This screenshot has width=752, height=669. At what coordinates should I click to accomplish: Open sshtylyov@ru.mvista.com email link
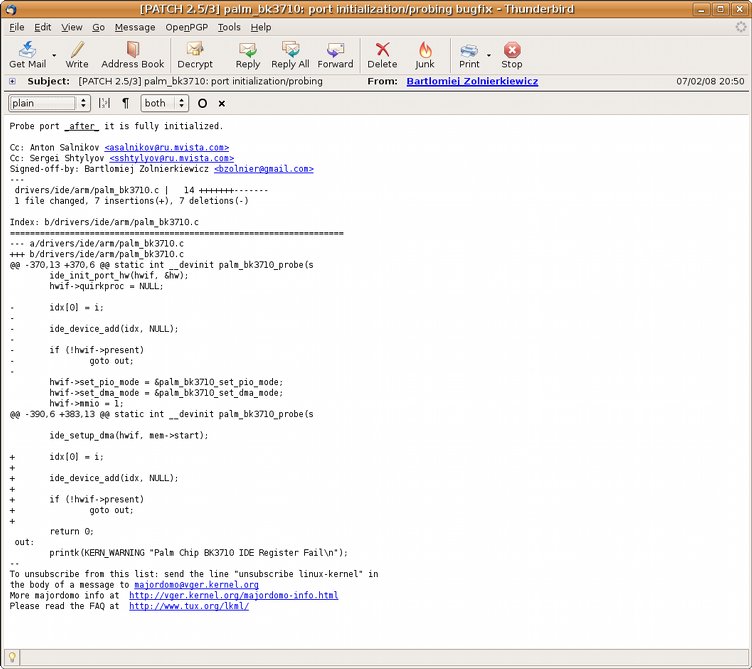[172, 158]
